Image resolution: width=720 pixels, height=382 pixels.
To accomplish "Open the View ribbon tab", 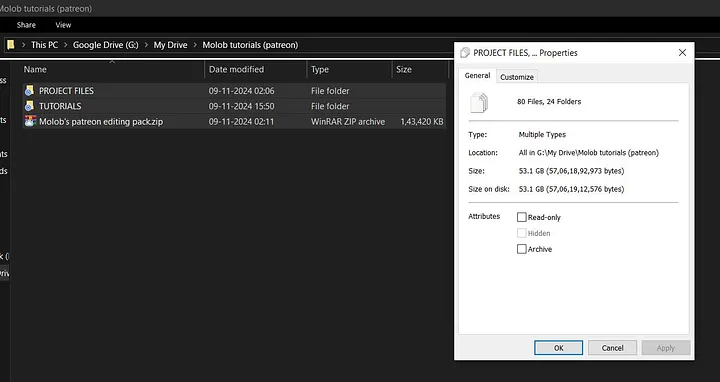I will coord(63,25).
